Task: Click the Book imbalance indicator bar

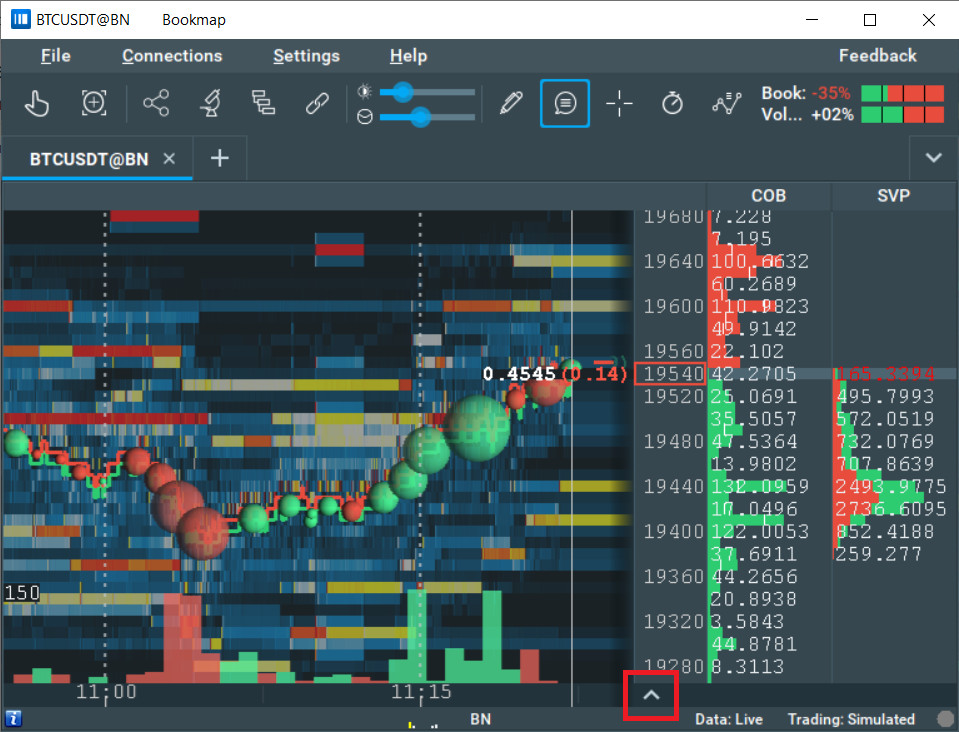Action: (x=902, y=93)
